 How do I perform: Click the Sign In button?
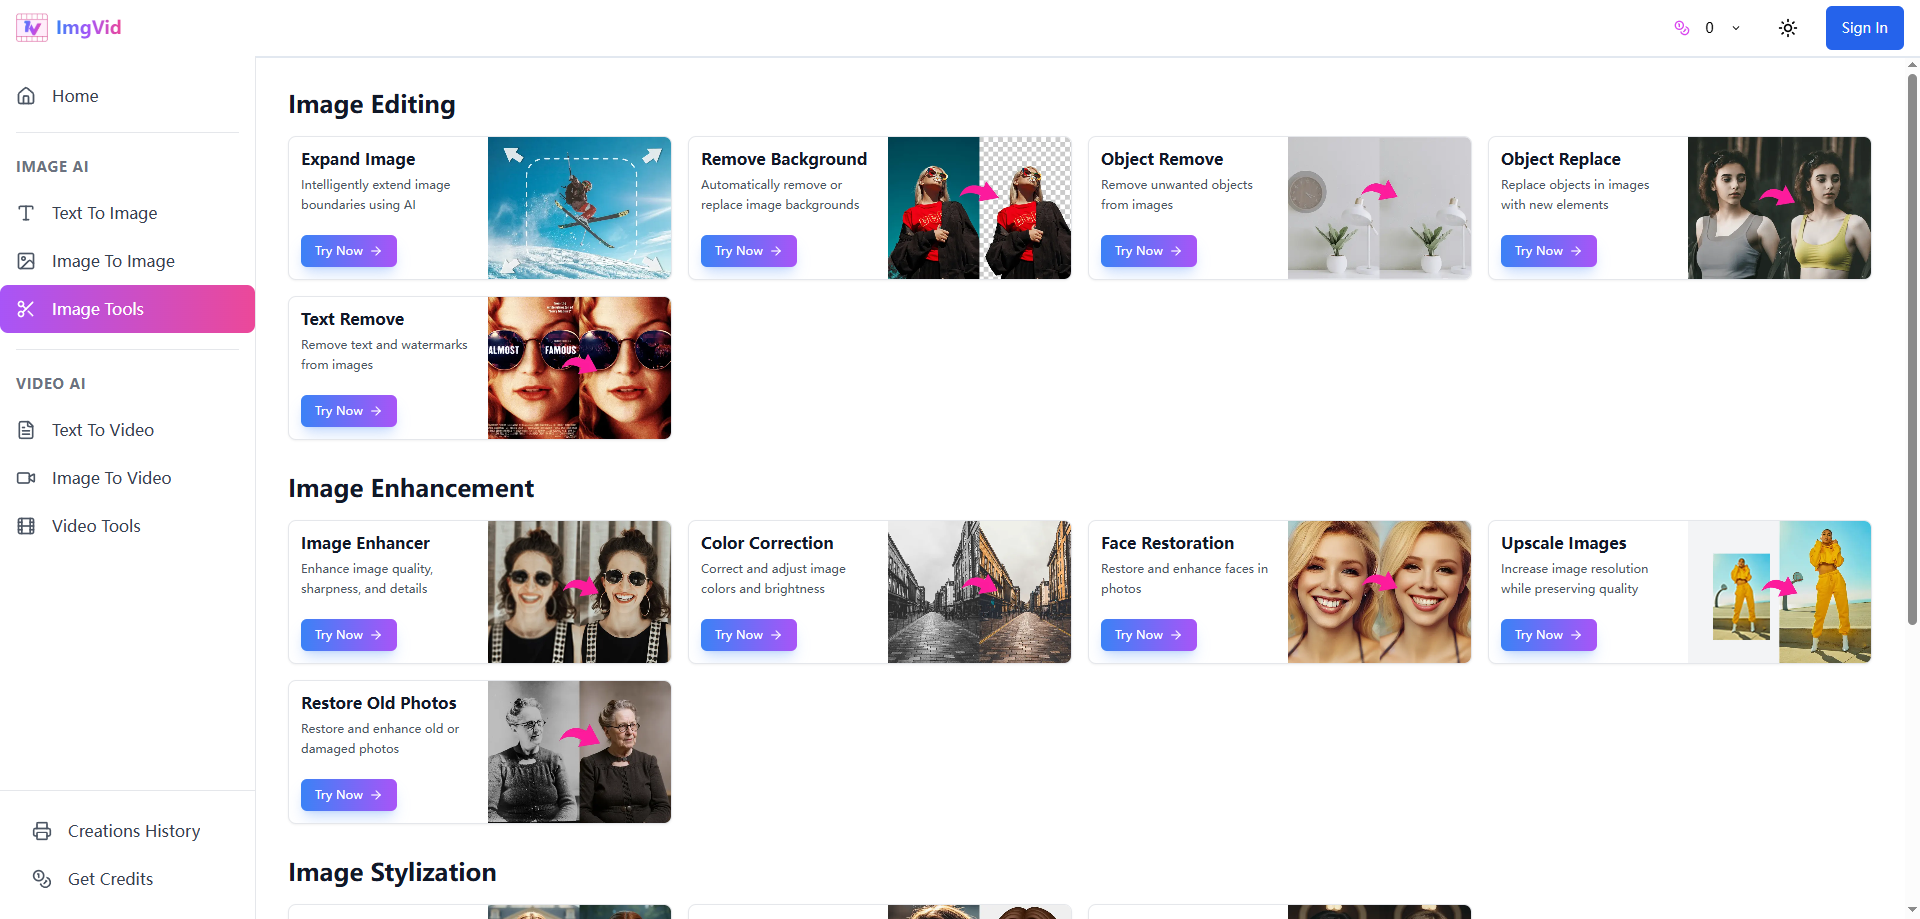[x=1863, y=27]
